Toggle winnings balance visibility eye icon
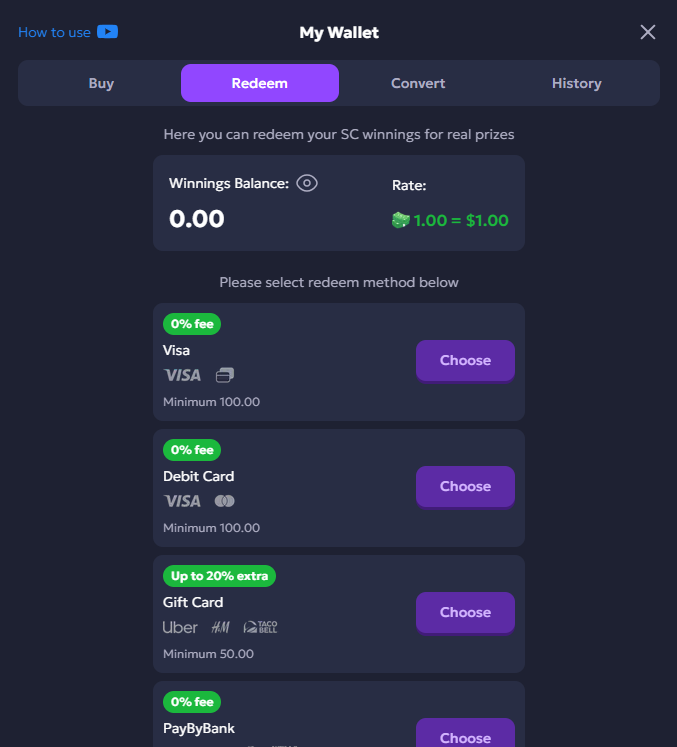677x747 pixels. click(x=307, y=183)
